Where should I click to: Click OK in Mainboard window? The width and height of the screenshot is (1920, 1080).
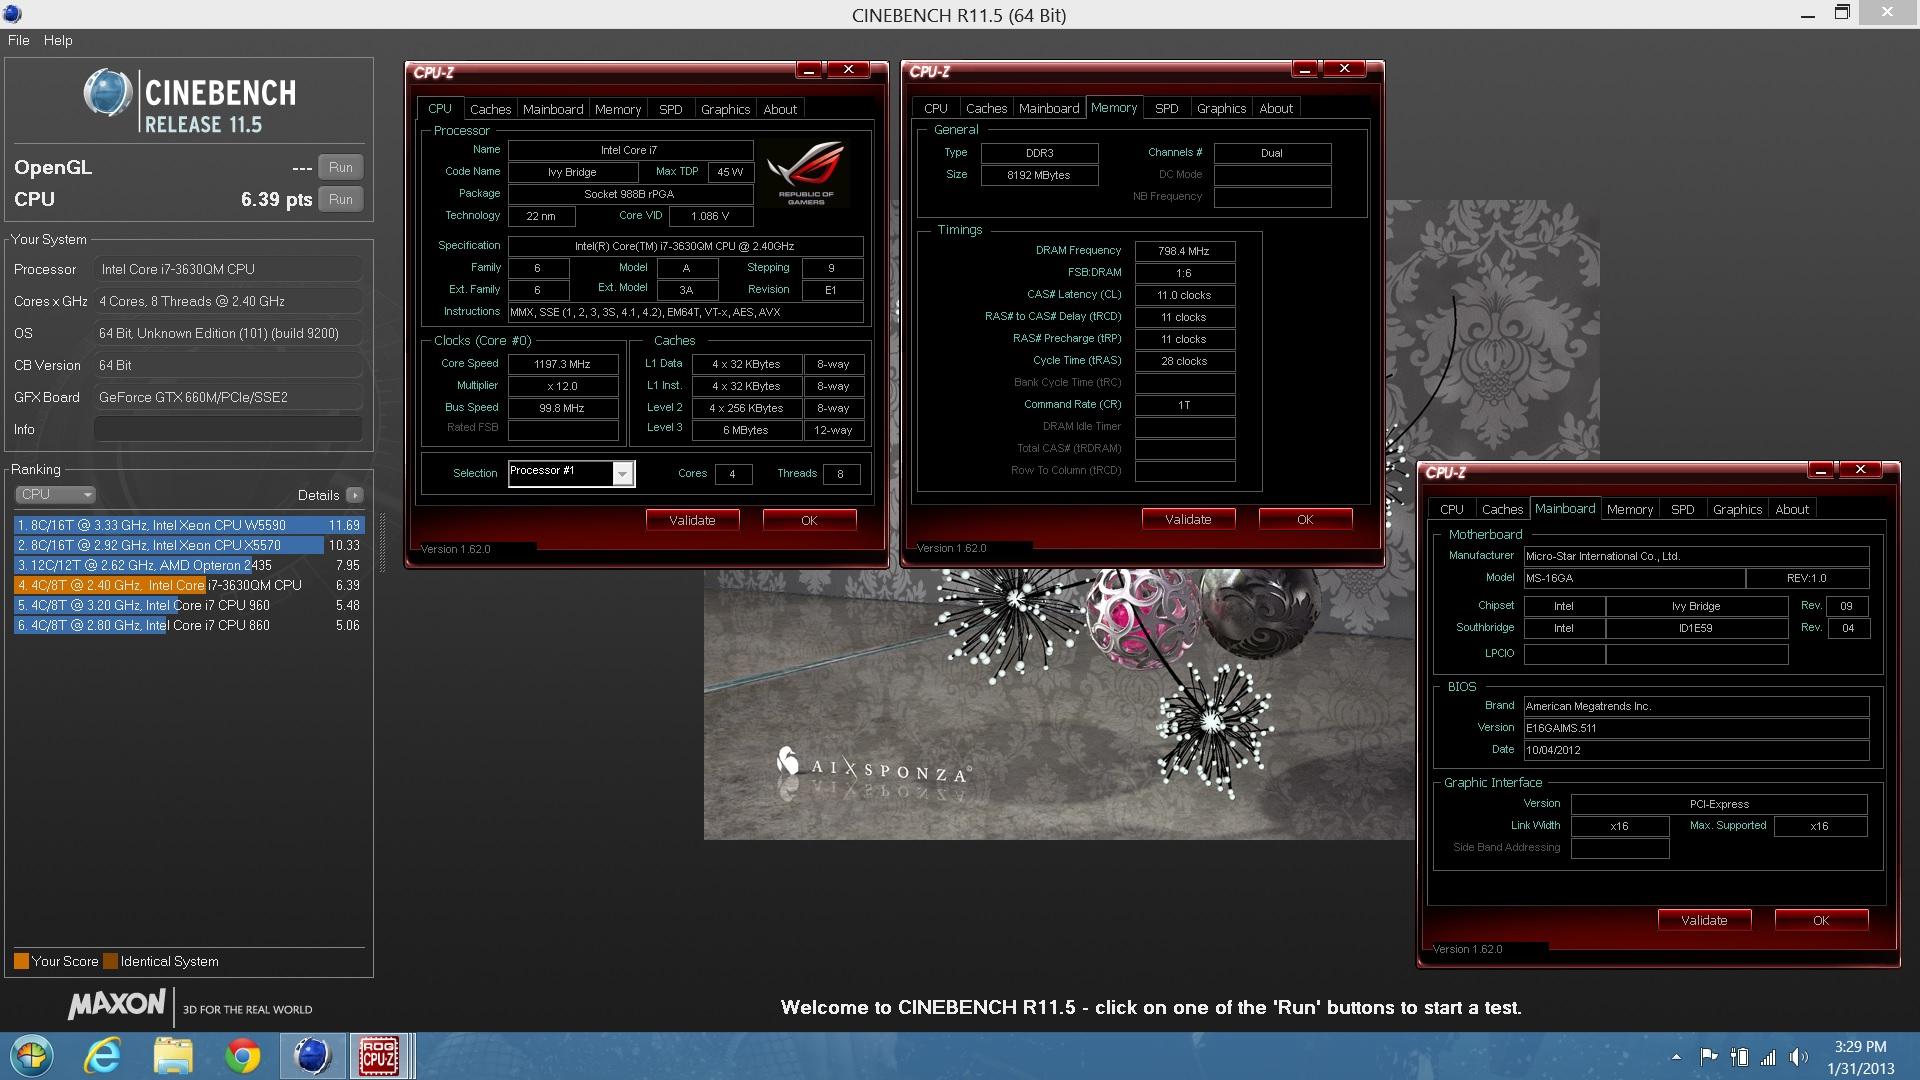1821,920
